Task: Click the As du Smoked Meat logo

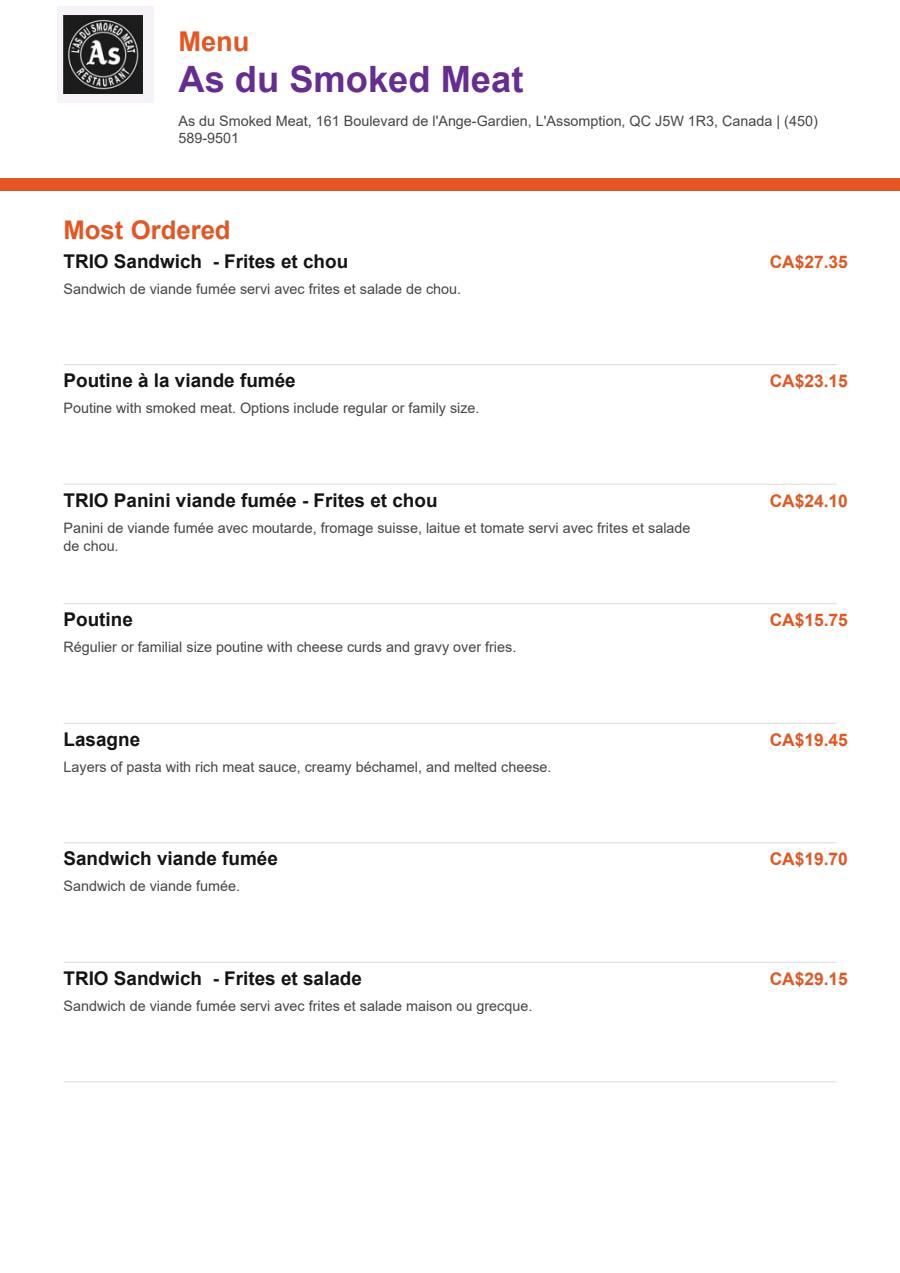Action: (x=105, y=54)
